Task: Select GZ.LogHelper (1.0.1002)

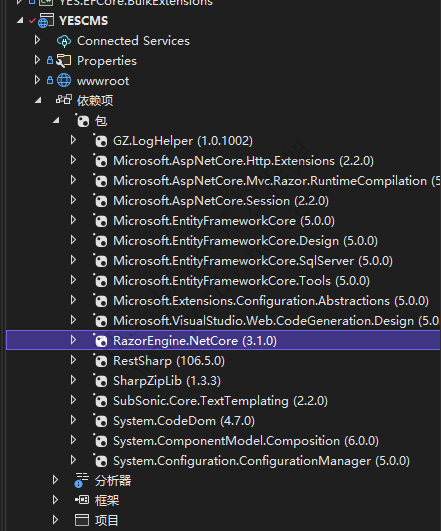Action: pyautogui.click(x=183, y=141)
